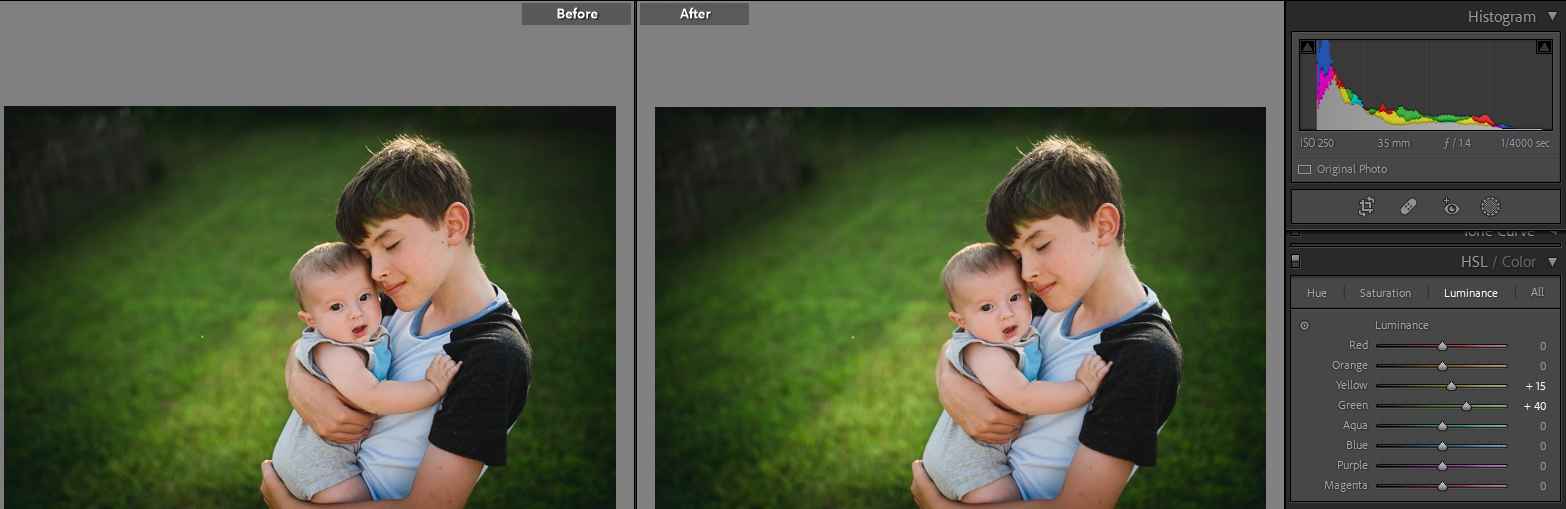Image resolution: width=1566 pixels, height=509 pixels.
Task: Click the Yellow luminance slider handle
Action: tap(1452, 386)
